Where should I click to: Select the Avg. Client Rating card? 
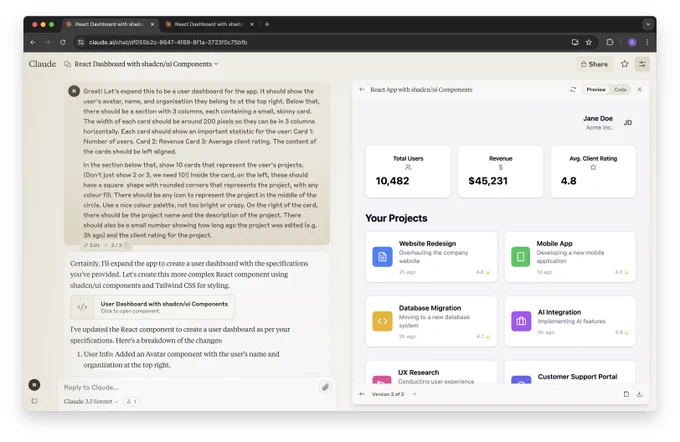point(593,171)
